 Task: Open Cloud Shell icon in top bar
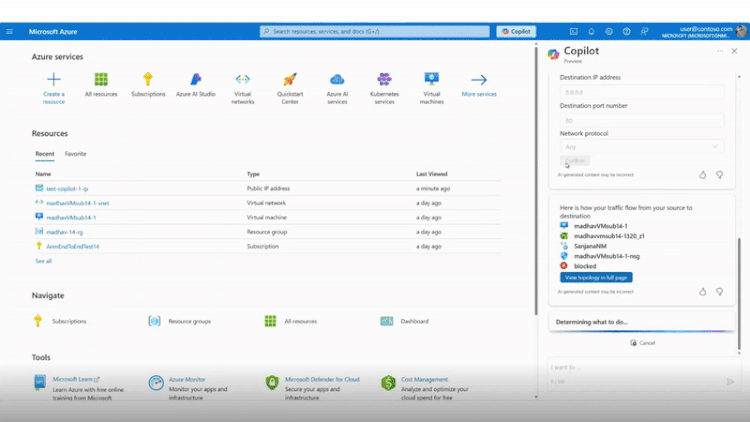click(x=574, y=32)
